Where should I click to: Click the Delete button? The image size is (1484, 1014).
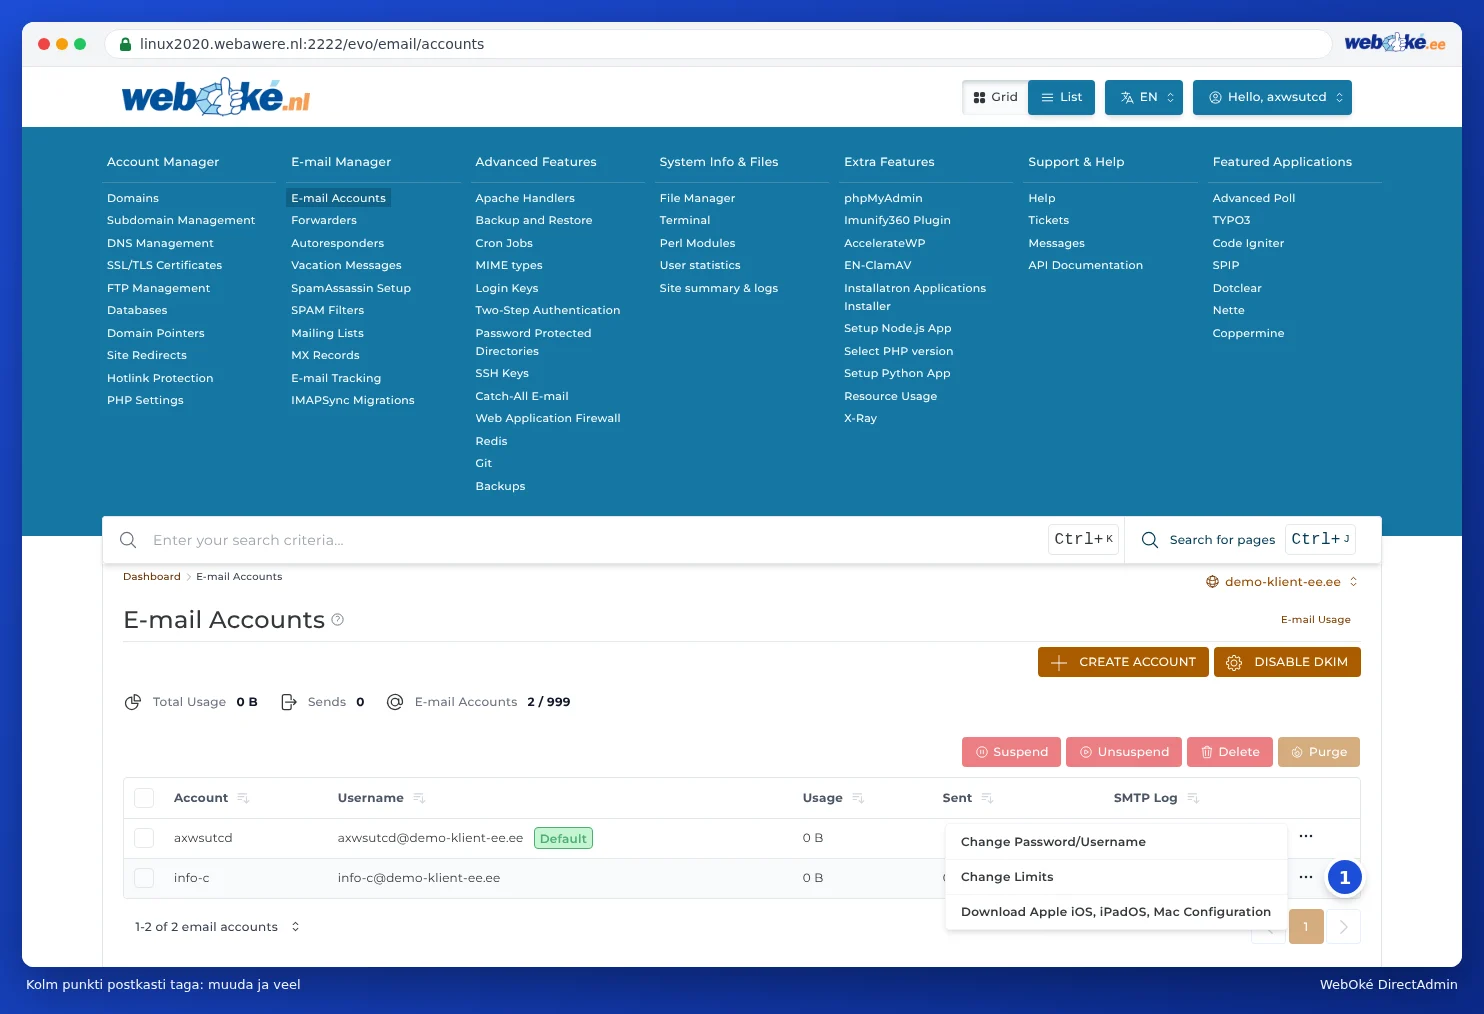click(x=1230, y=752)
